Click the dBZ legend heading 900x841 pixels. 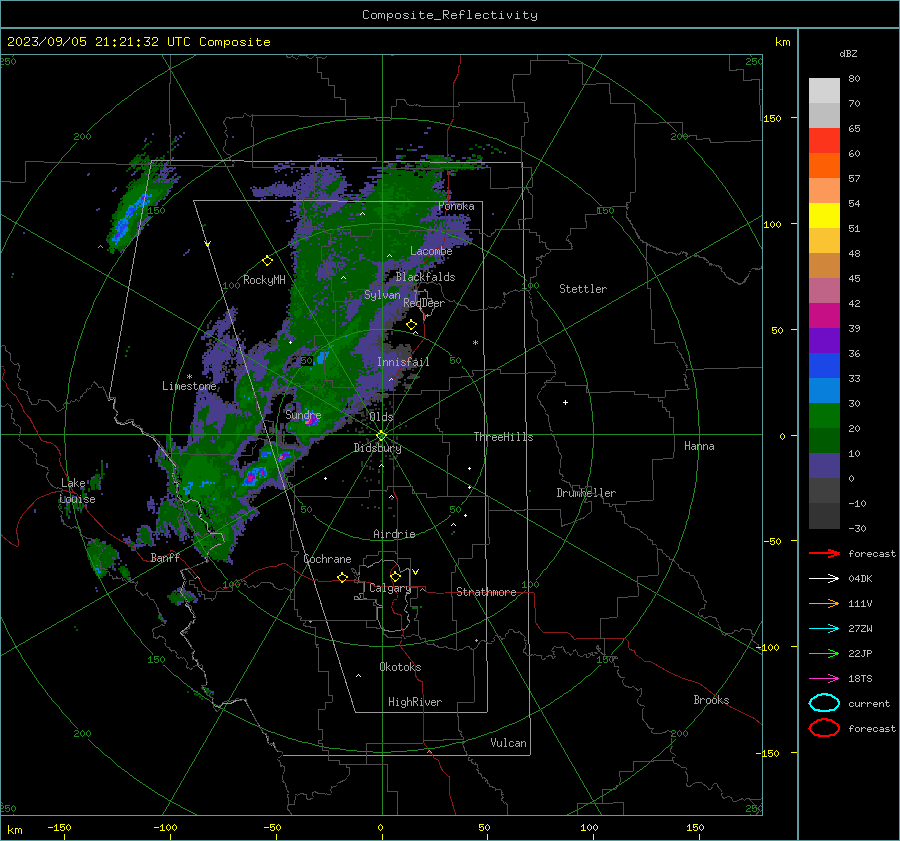point(848,53)
